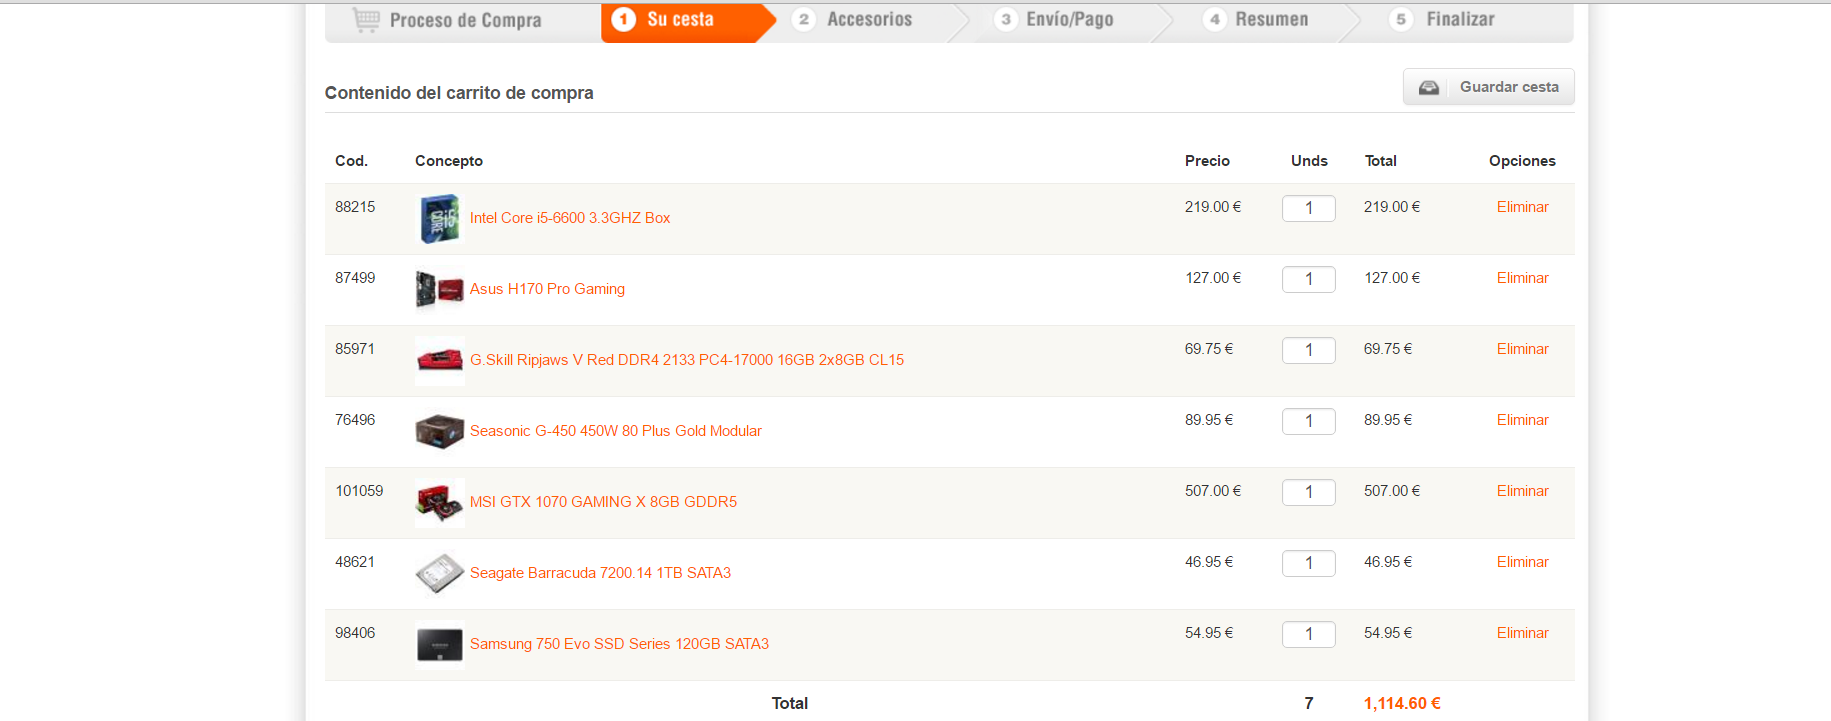Remove G.Skill Ripjaws RAM with Eliminar

pos(1522,349)
